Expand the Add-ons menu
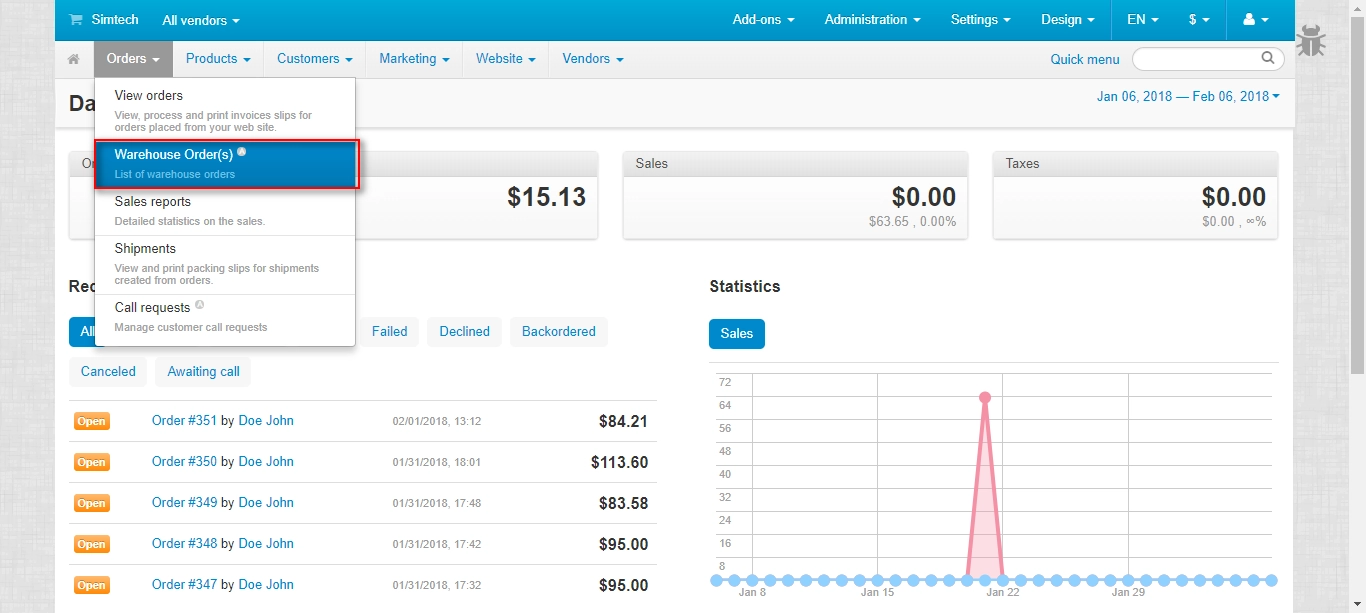1366x613 pixels. click(x=763, y=20)
